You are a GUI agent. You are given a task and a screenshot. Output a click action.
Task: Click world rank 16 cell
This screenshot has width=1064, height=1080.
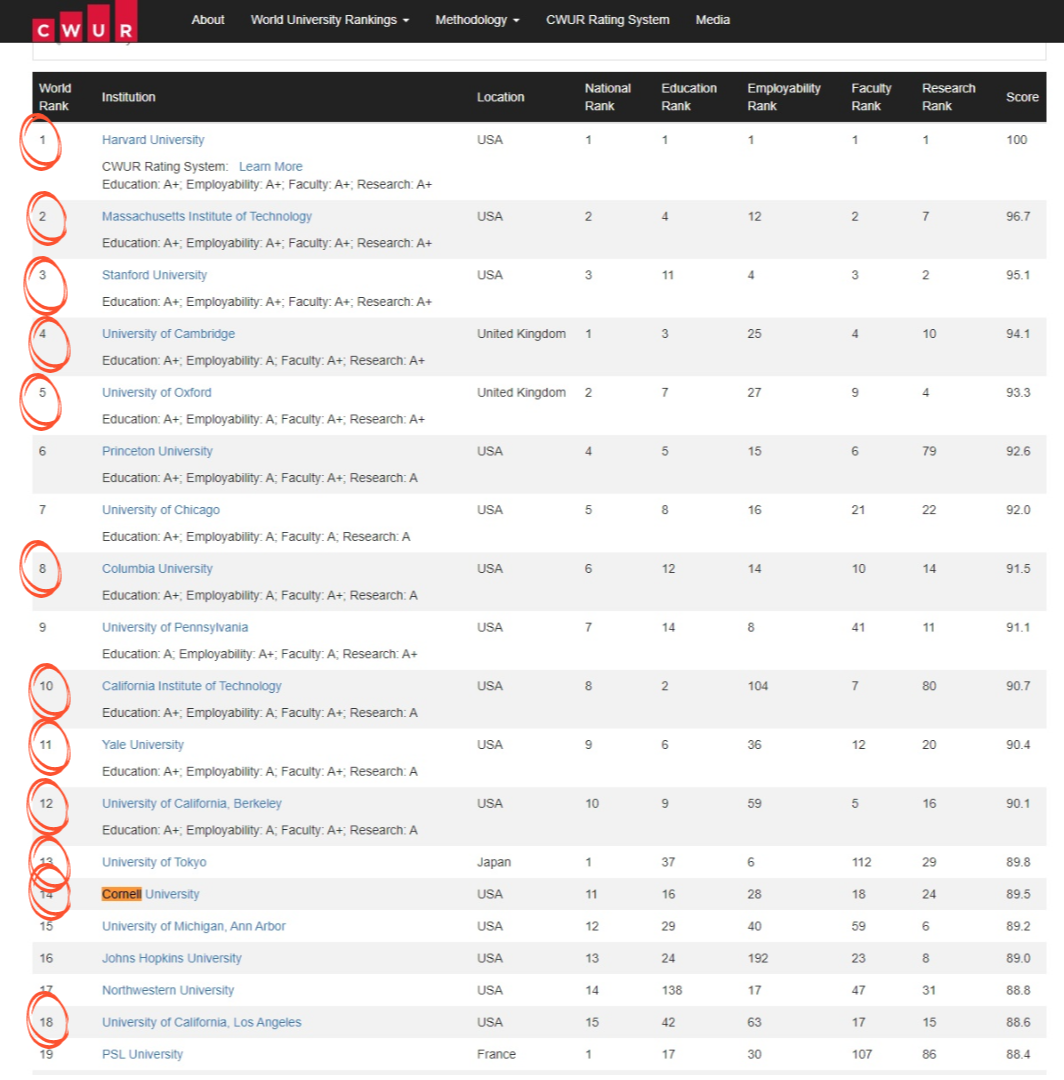click(46, 958)
